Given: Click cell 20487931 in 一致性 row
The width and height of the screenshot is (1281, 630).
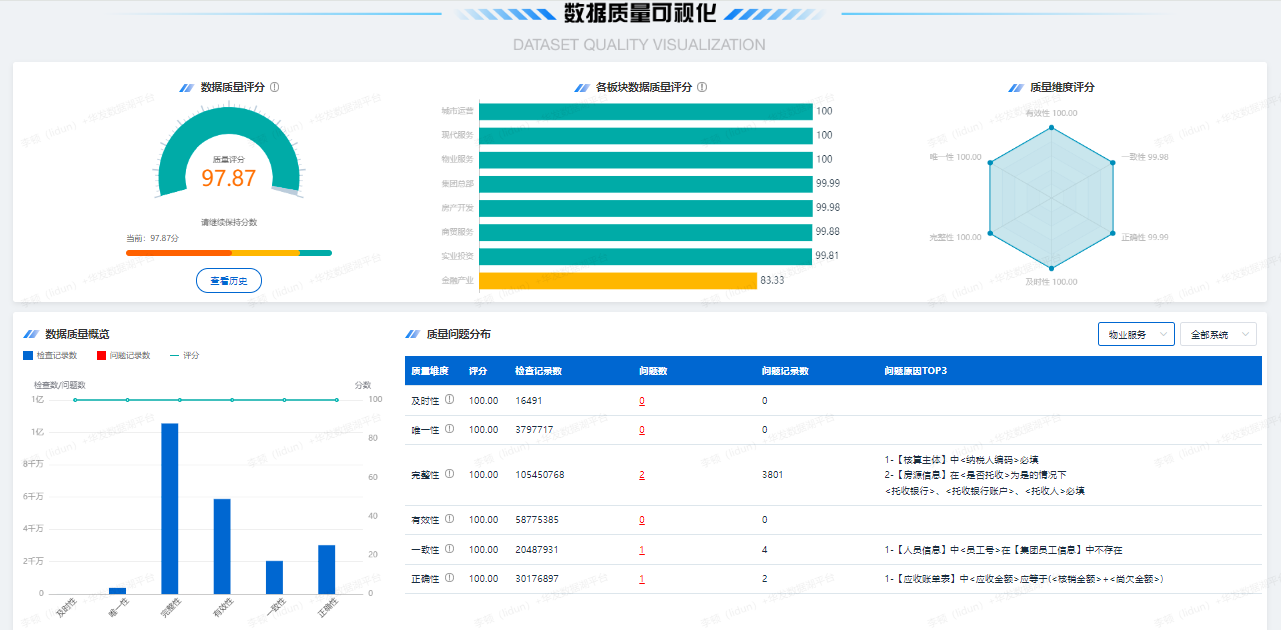Looking at the screenshot, I should 537,550.
